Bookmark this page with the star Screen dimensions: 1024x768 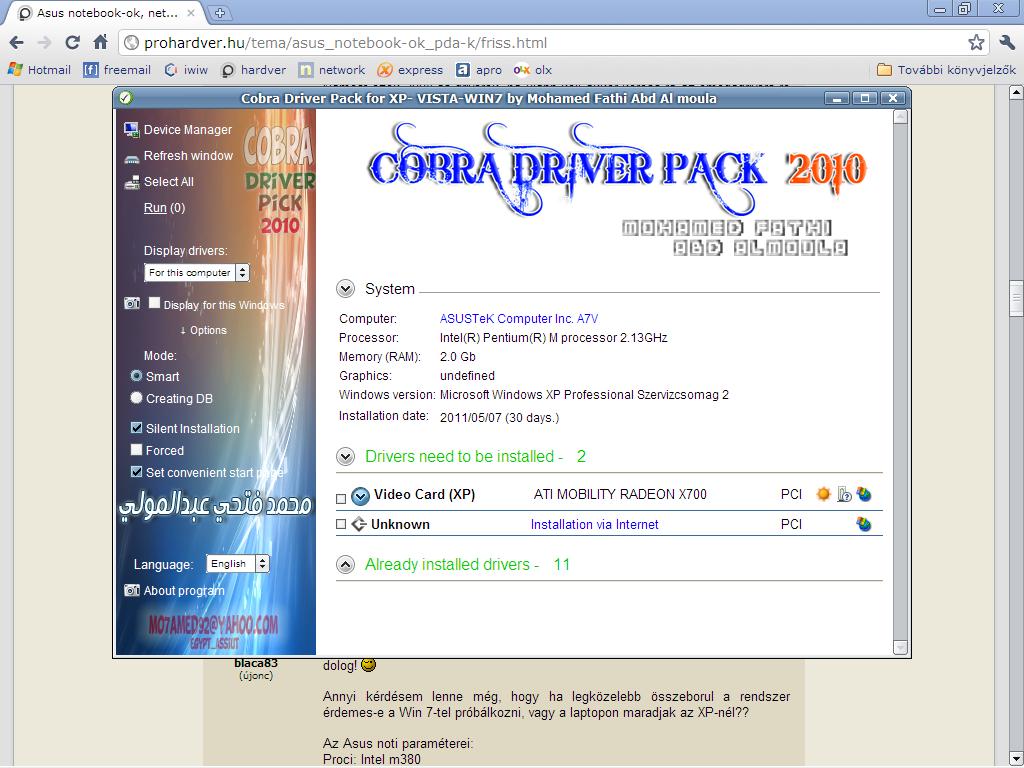click(x=976, y=43)
